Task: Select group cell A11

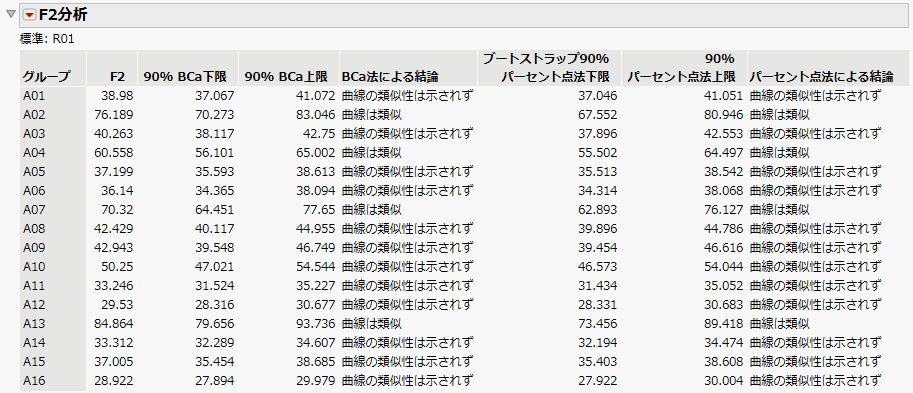Action: click(x=34, y=286)
